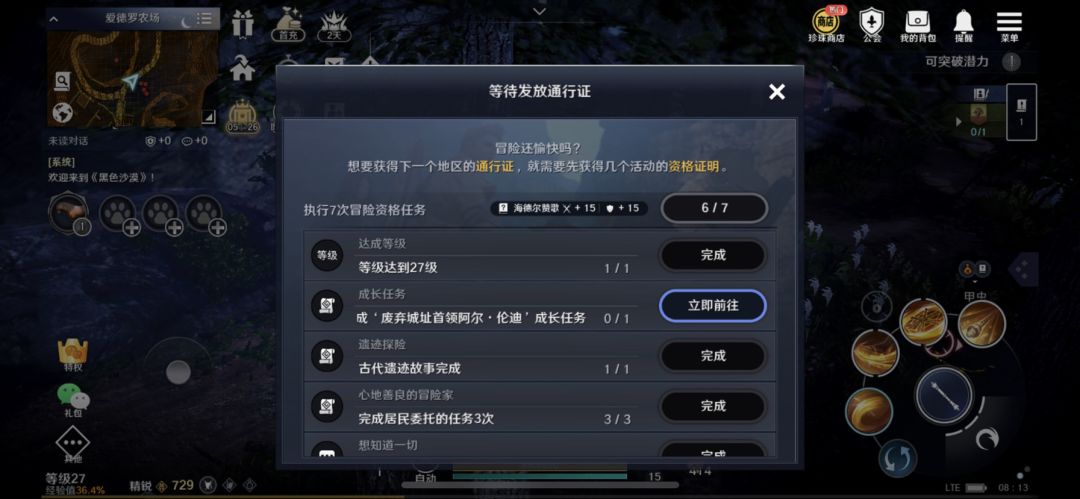Toggle the weapon swap cycle button
Screen dimensions: 1080x499
click(x=897, y=458)
